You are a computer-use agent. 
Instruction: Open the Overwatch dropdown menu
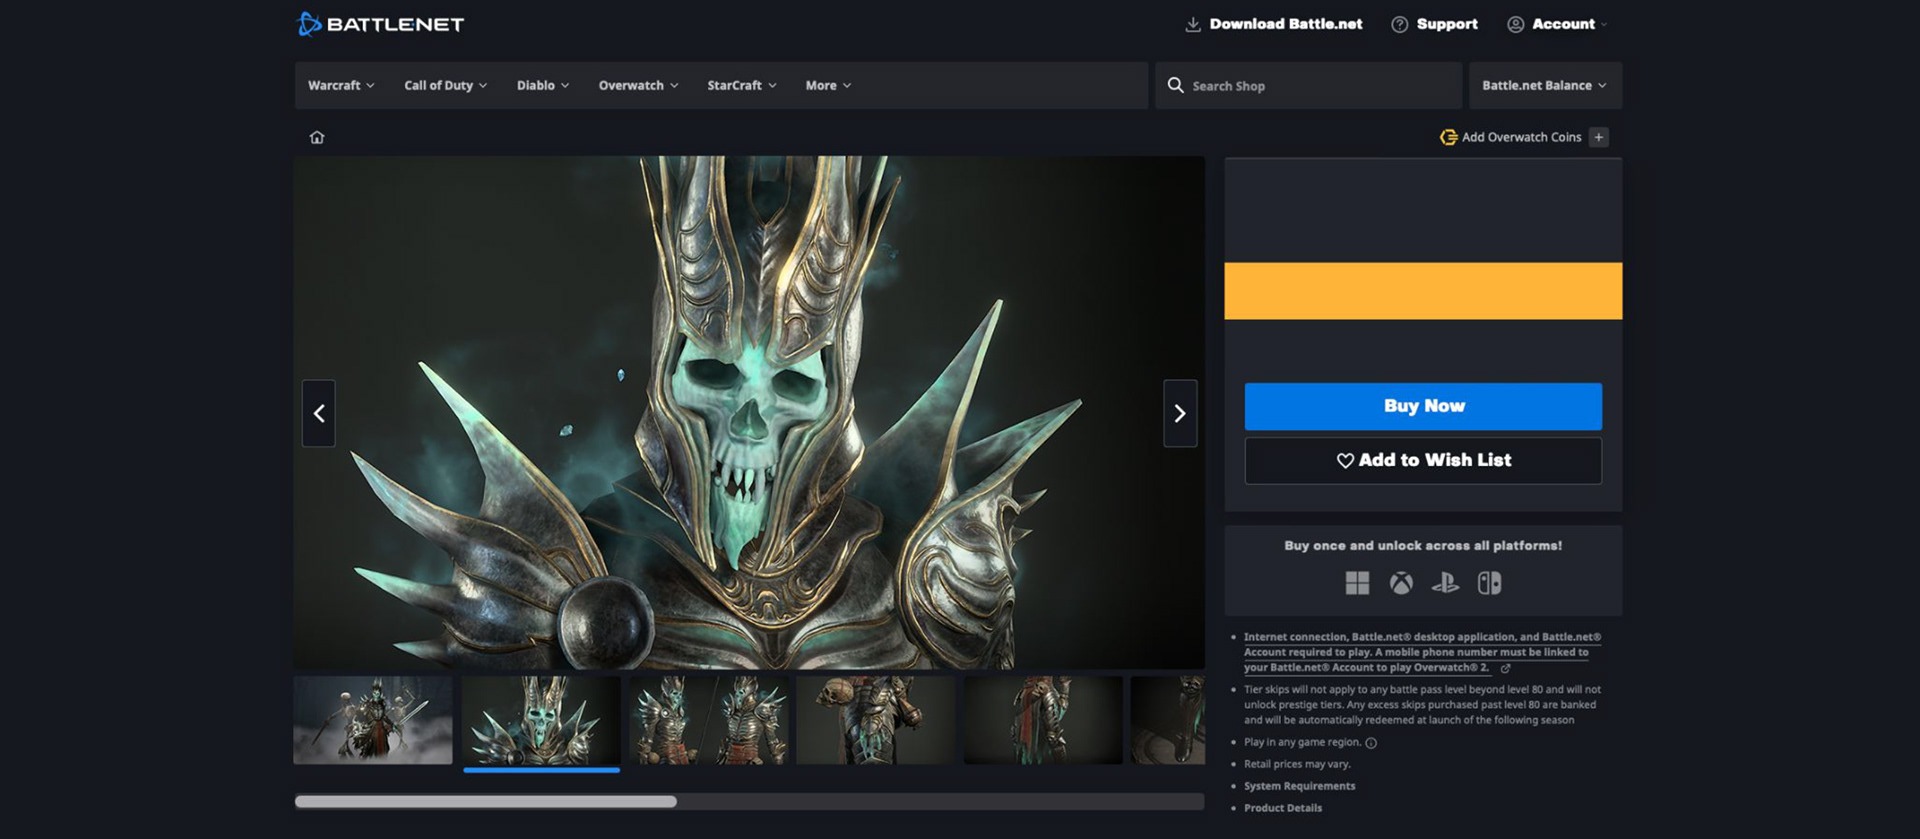[639, 85]
